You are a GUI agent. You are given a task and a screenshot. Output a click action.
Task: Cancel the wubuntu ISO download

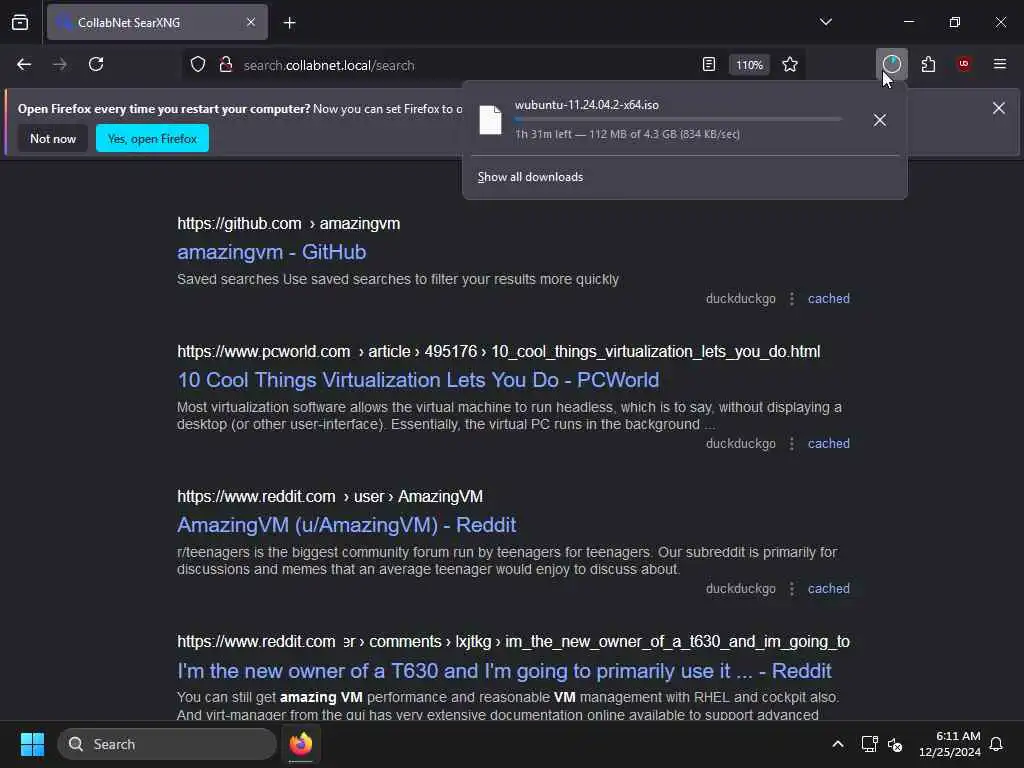click(880, 120)
